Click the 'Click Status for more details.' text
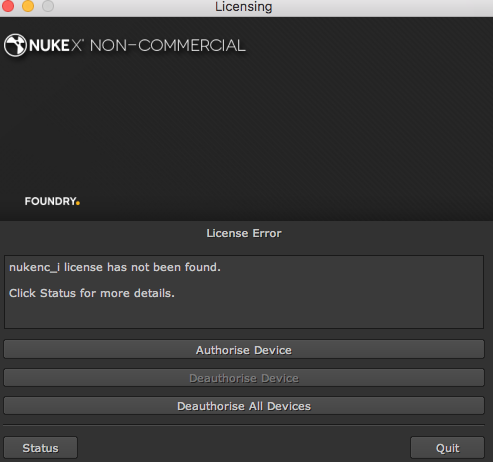This screenshot has width=493, height=462. pos(92,293)
